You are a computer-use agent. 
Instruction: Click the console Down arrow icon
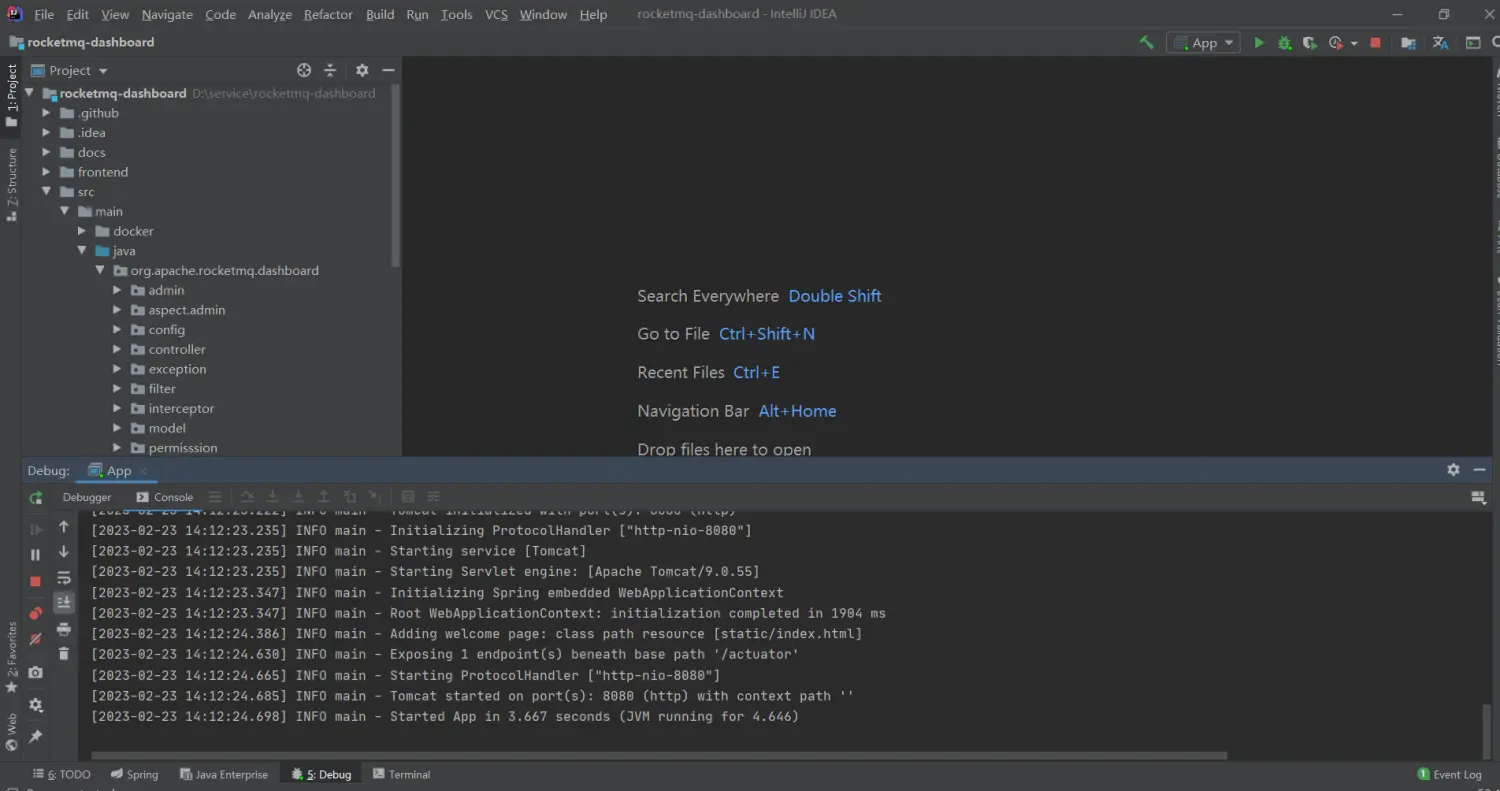64,552
